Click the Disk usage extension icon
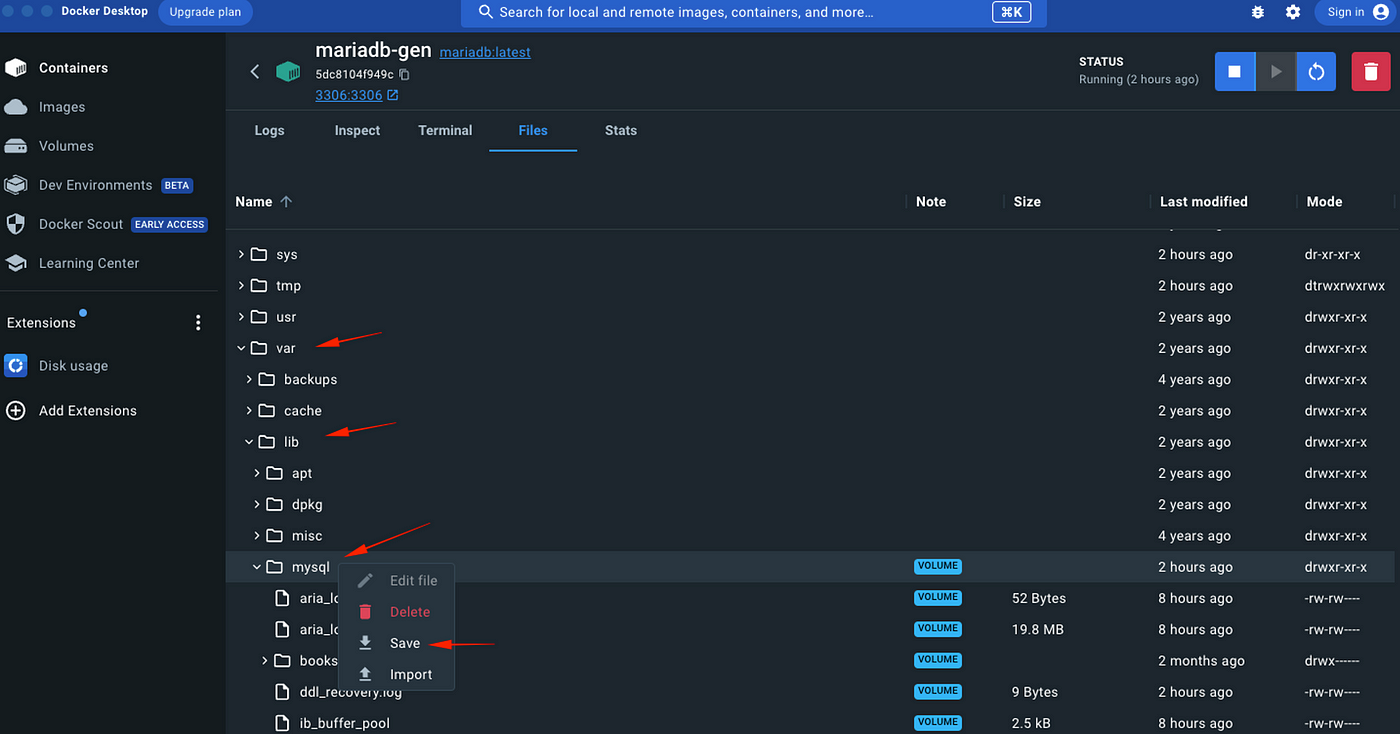This screenshot has width=1400, height=734. 16,366
